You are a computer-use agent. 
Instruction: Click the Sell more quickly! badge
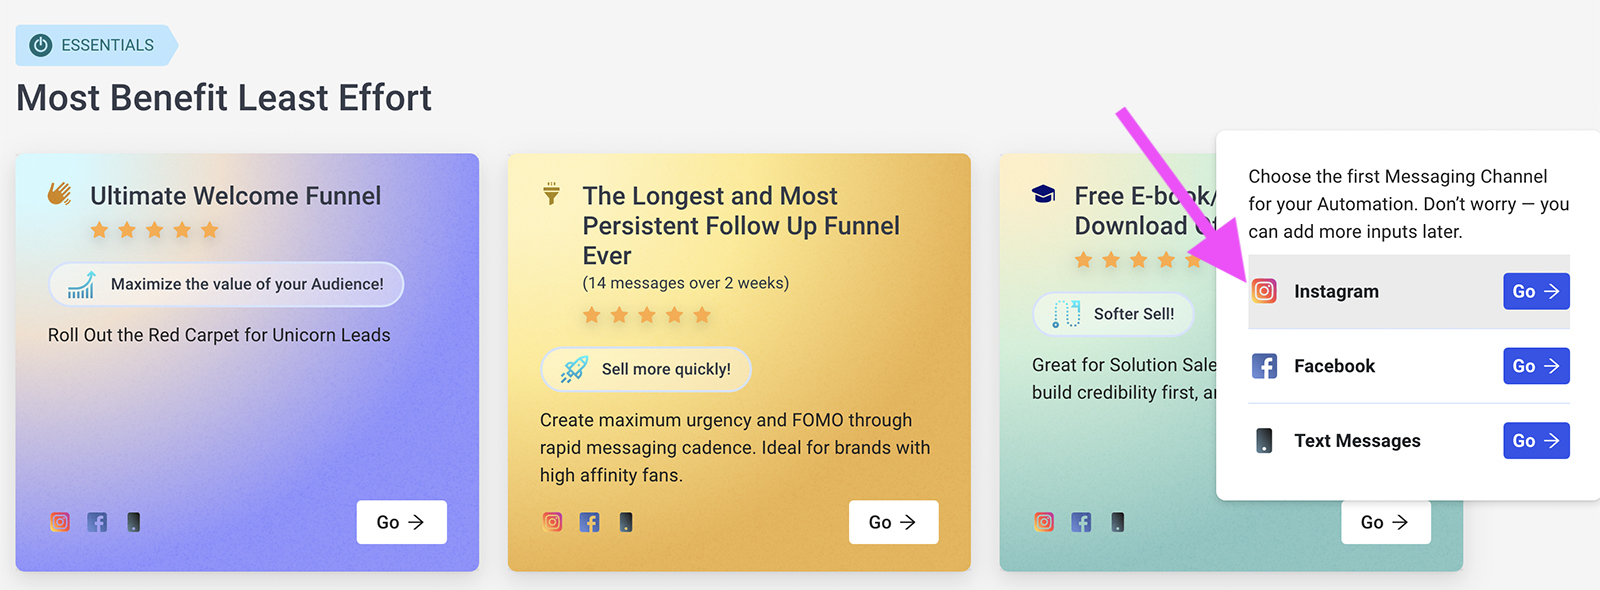[646, 369]
